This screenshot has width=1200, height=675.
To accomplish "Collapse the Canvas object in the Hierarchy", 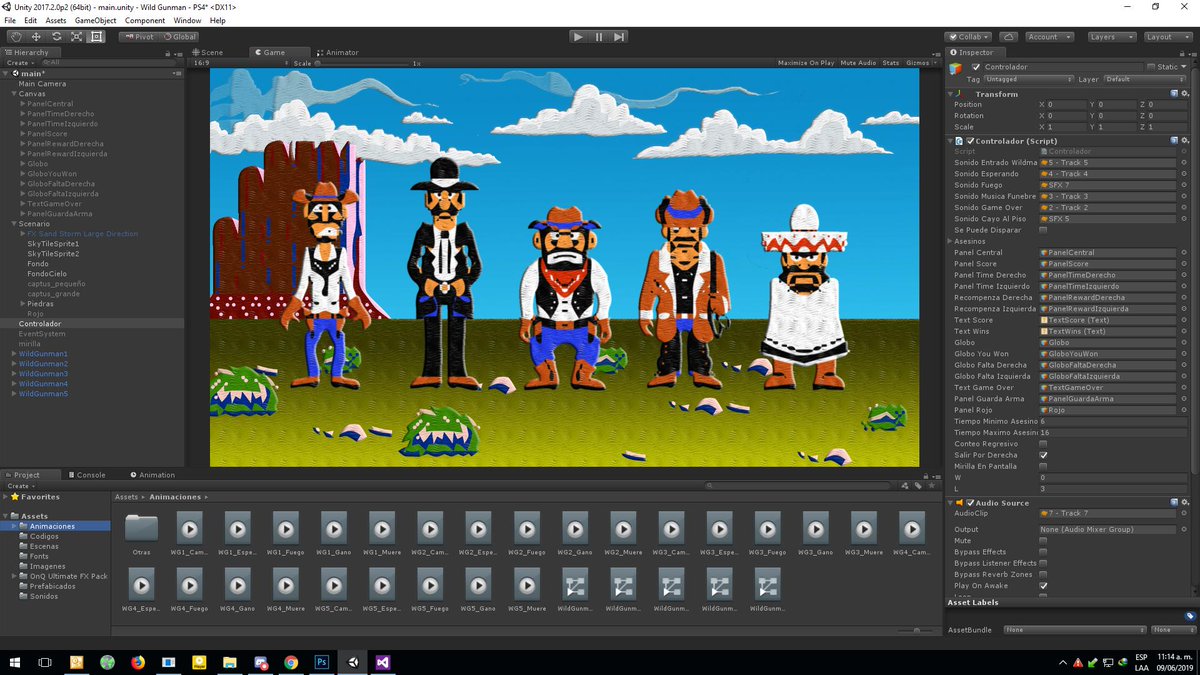I will 14,94.
